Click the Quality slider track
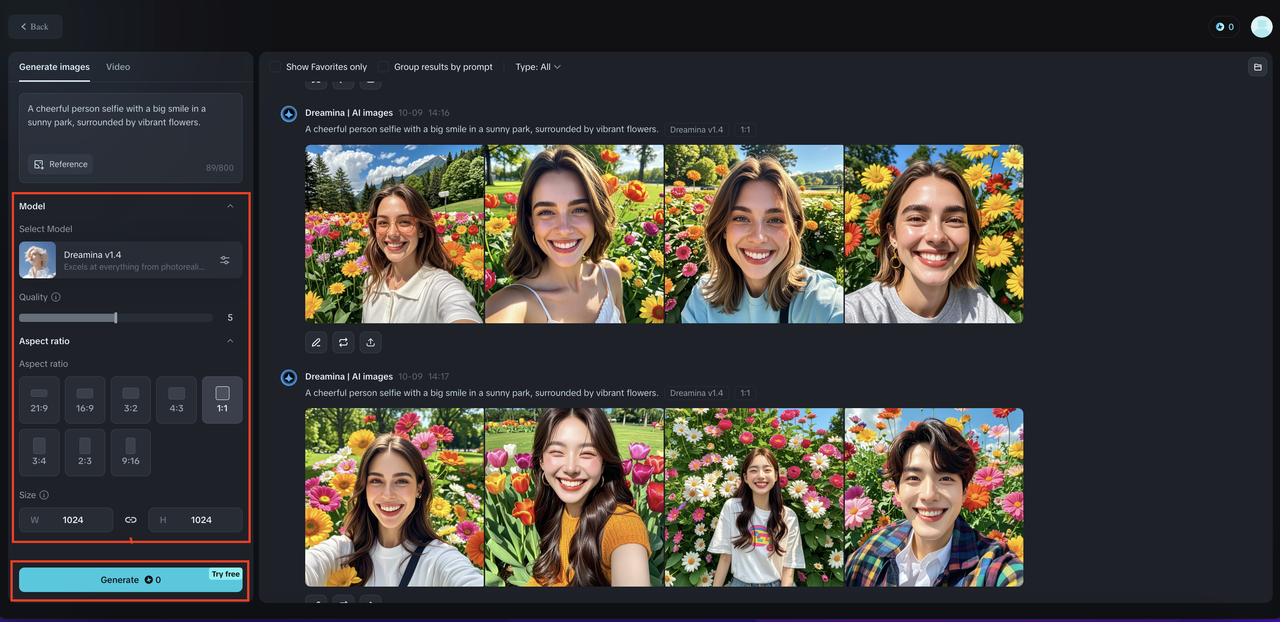The image size is (1280, 622). (116, 318)
